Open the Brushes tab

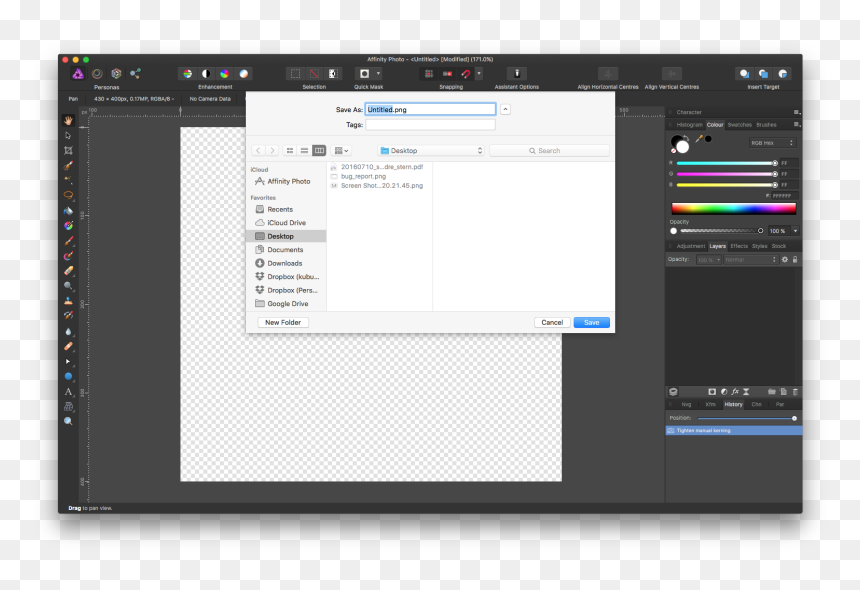tap(766, 125)
